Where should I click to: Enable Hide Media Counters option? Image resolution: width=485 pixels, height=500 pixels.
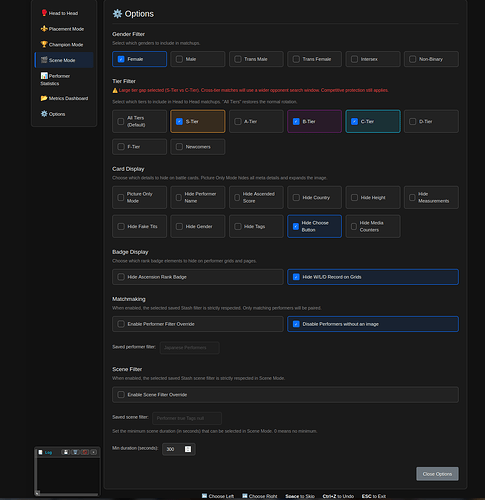(x=373, y=226)
